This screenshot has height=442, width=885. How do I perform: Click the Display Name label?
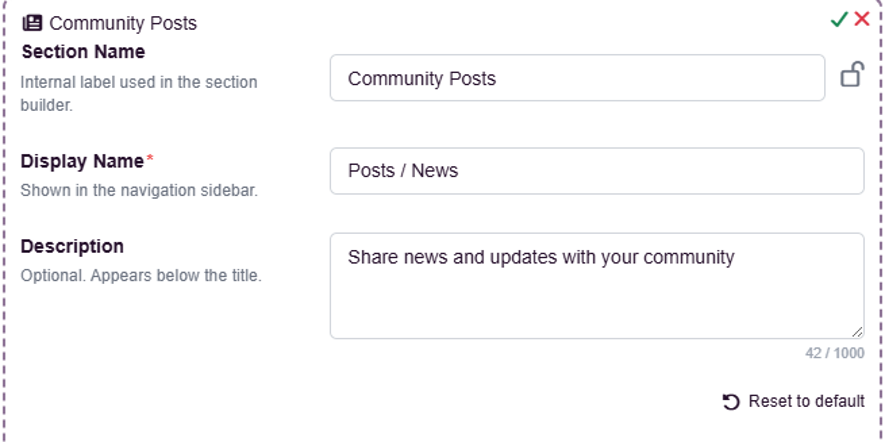tap(82, 161)
